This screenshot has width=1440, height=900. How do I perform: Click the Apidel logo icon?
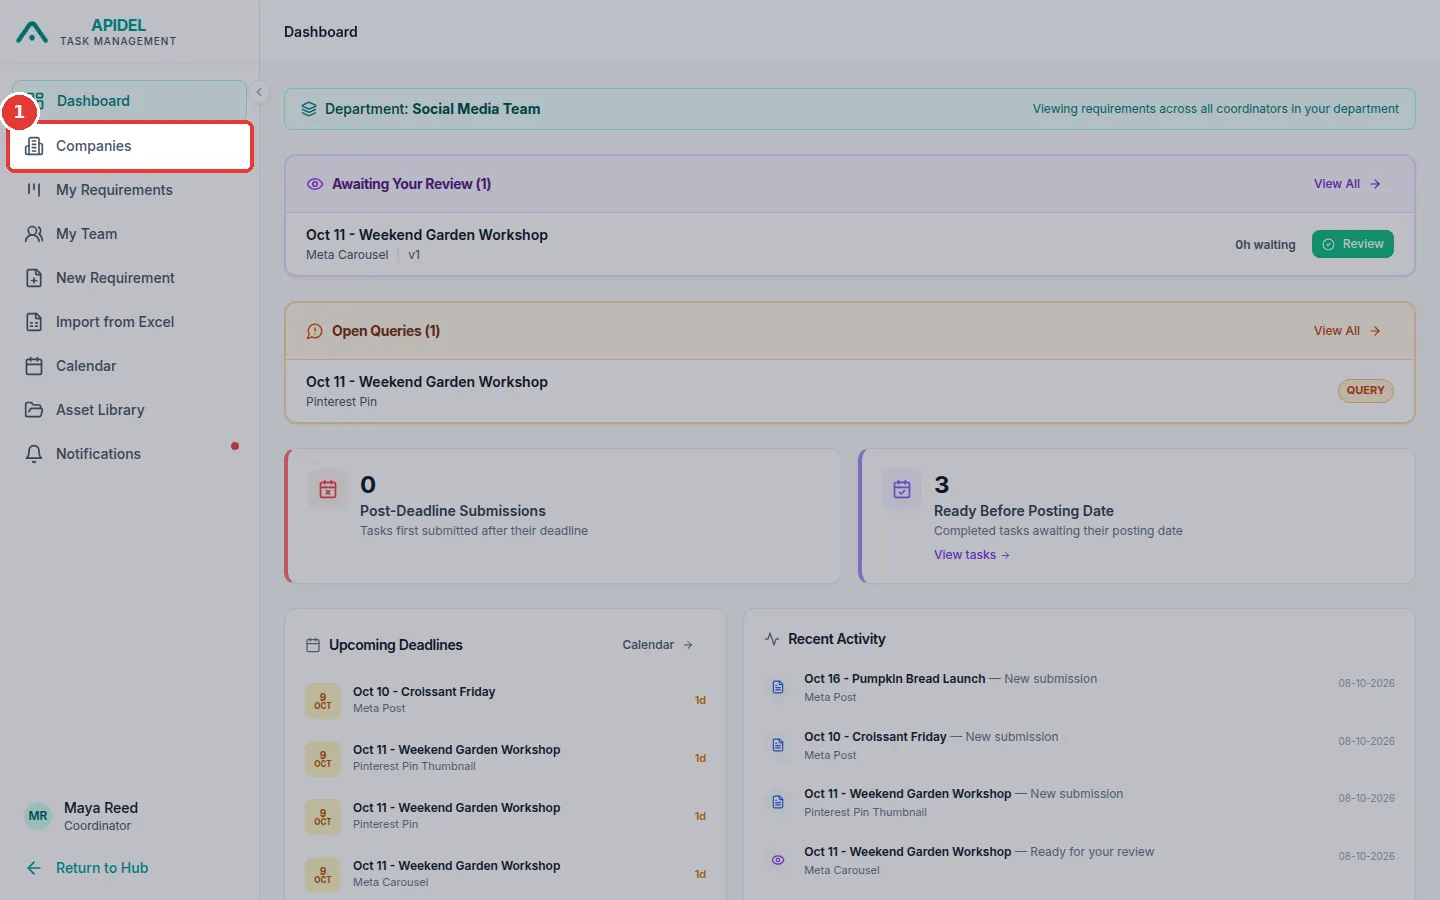tap(32, 33)
